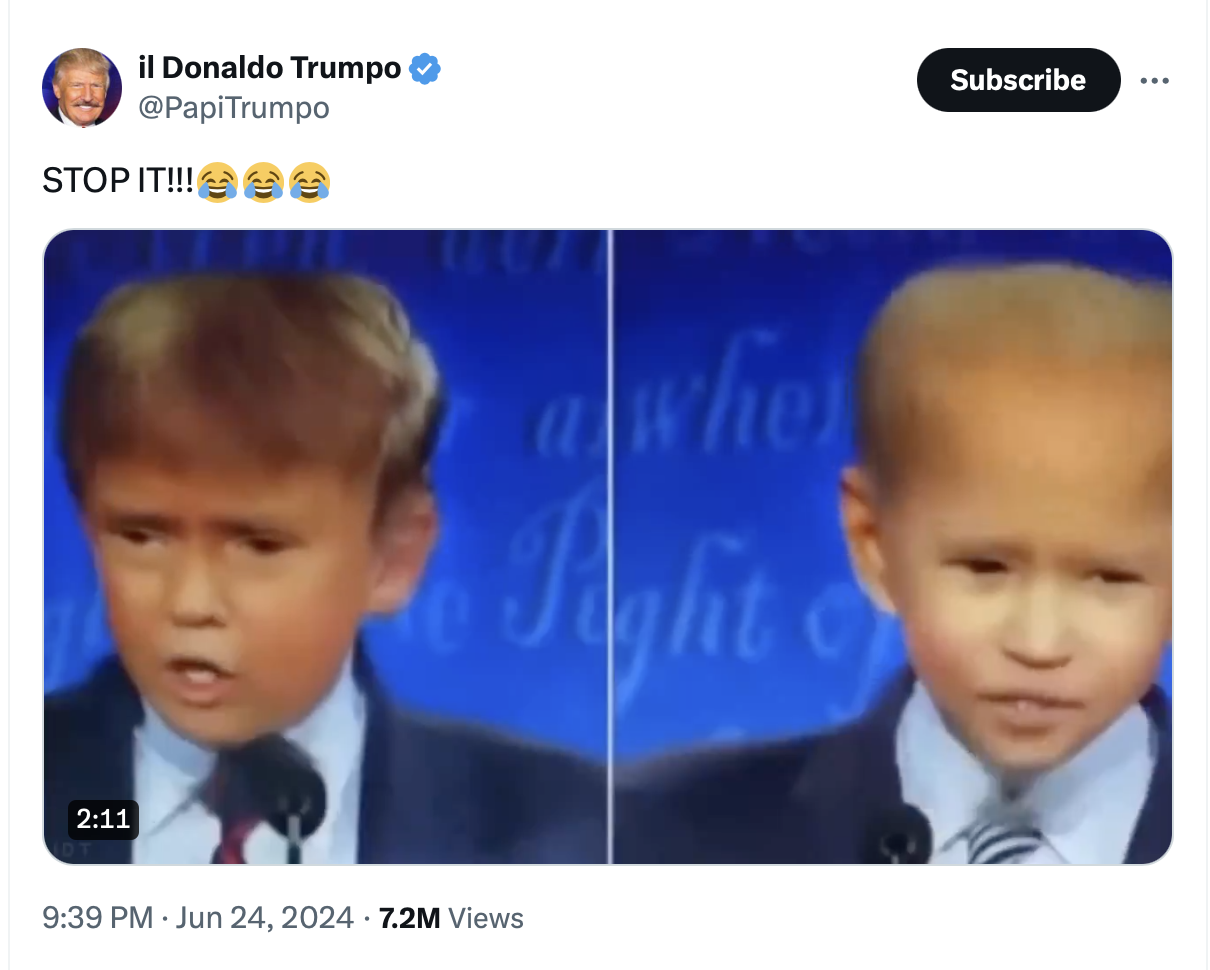
Task: Click the Jun 24, 2024 date
Action: (x=264, y=917)
